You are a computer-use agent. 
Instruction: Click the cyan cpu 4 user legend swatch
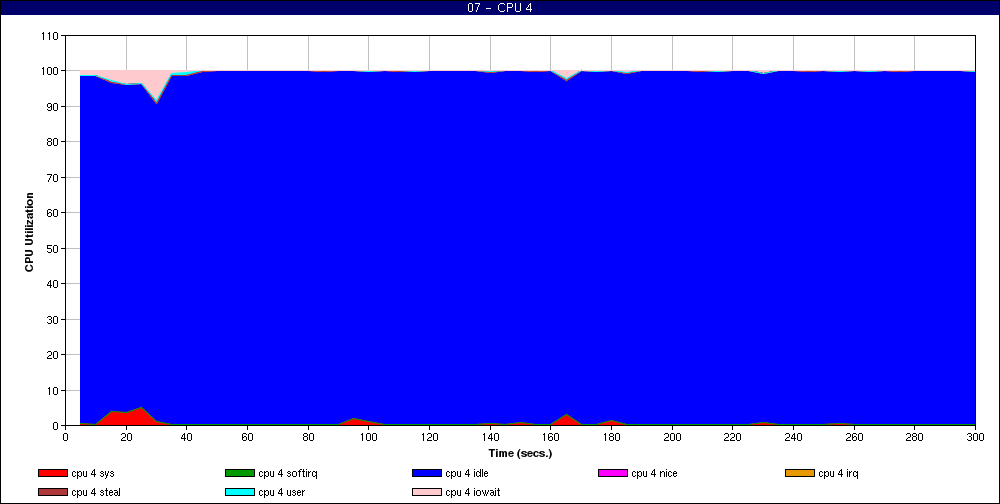coord(239,493)
